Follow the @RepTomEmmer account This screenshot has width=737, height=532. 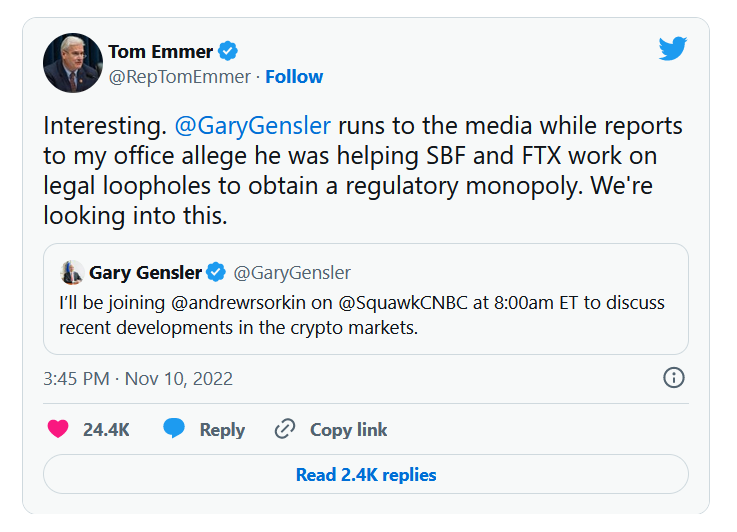(x=294, y=77)
